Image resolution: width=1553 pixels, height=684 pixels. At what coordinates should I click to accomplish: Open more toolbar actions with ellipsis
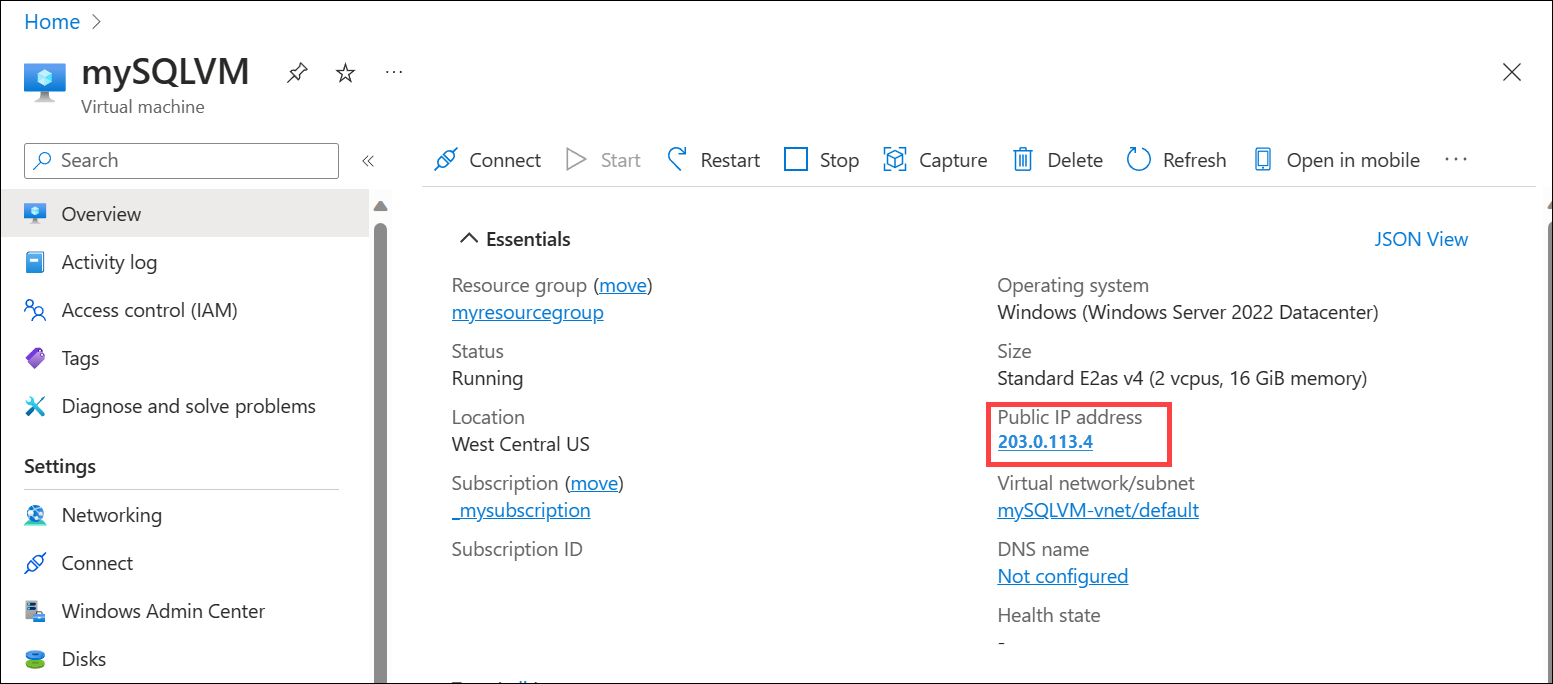(x=1456, y=159)
